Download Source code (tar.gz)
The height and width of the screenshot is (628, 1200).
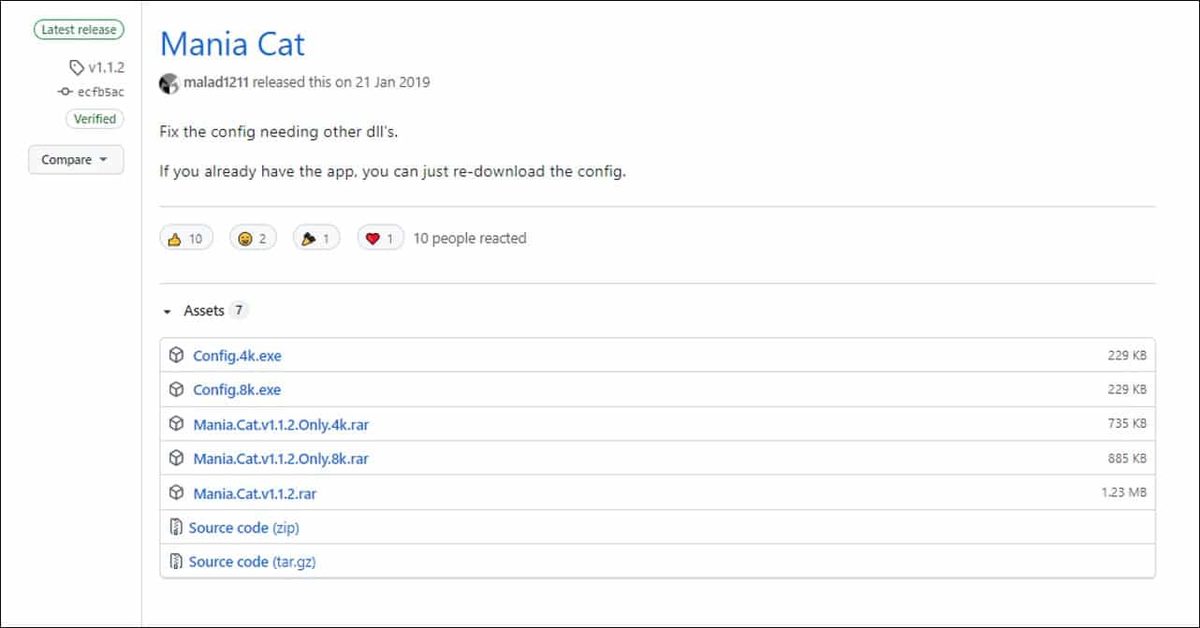(x=252, y=562)
